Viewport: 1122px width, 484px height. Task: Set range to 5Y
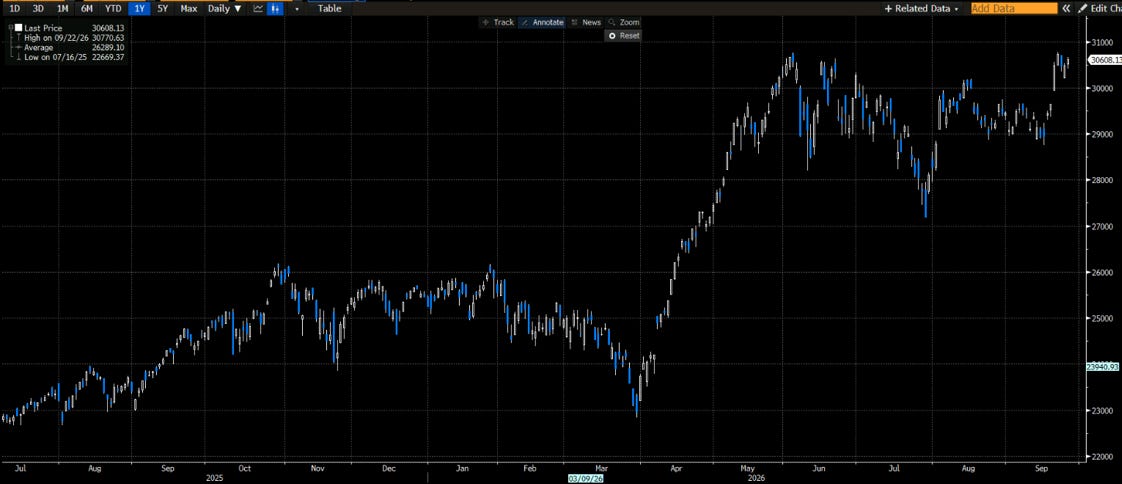[x=163, y=9]
